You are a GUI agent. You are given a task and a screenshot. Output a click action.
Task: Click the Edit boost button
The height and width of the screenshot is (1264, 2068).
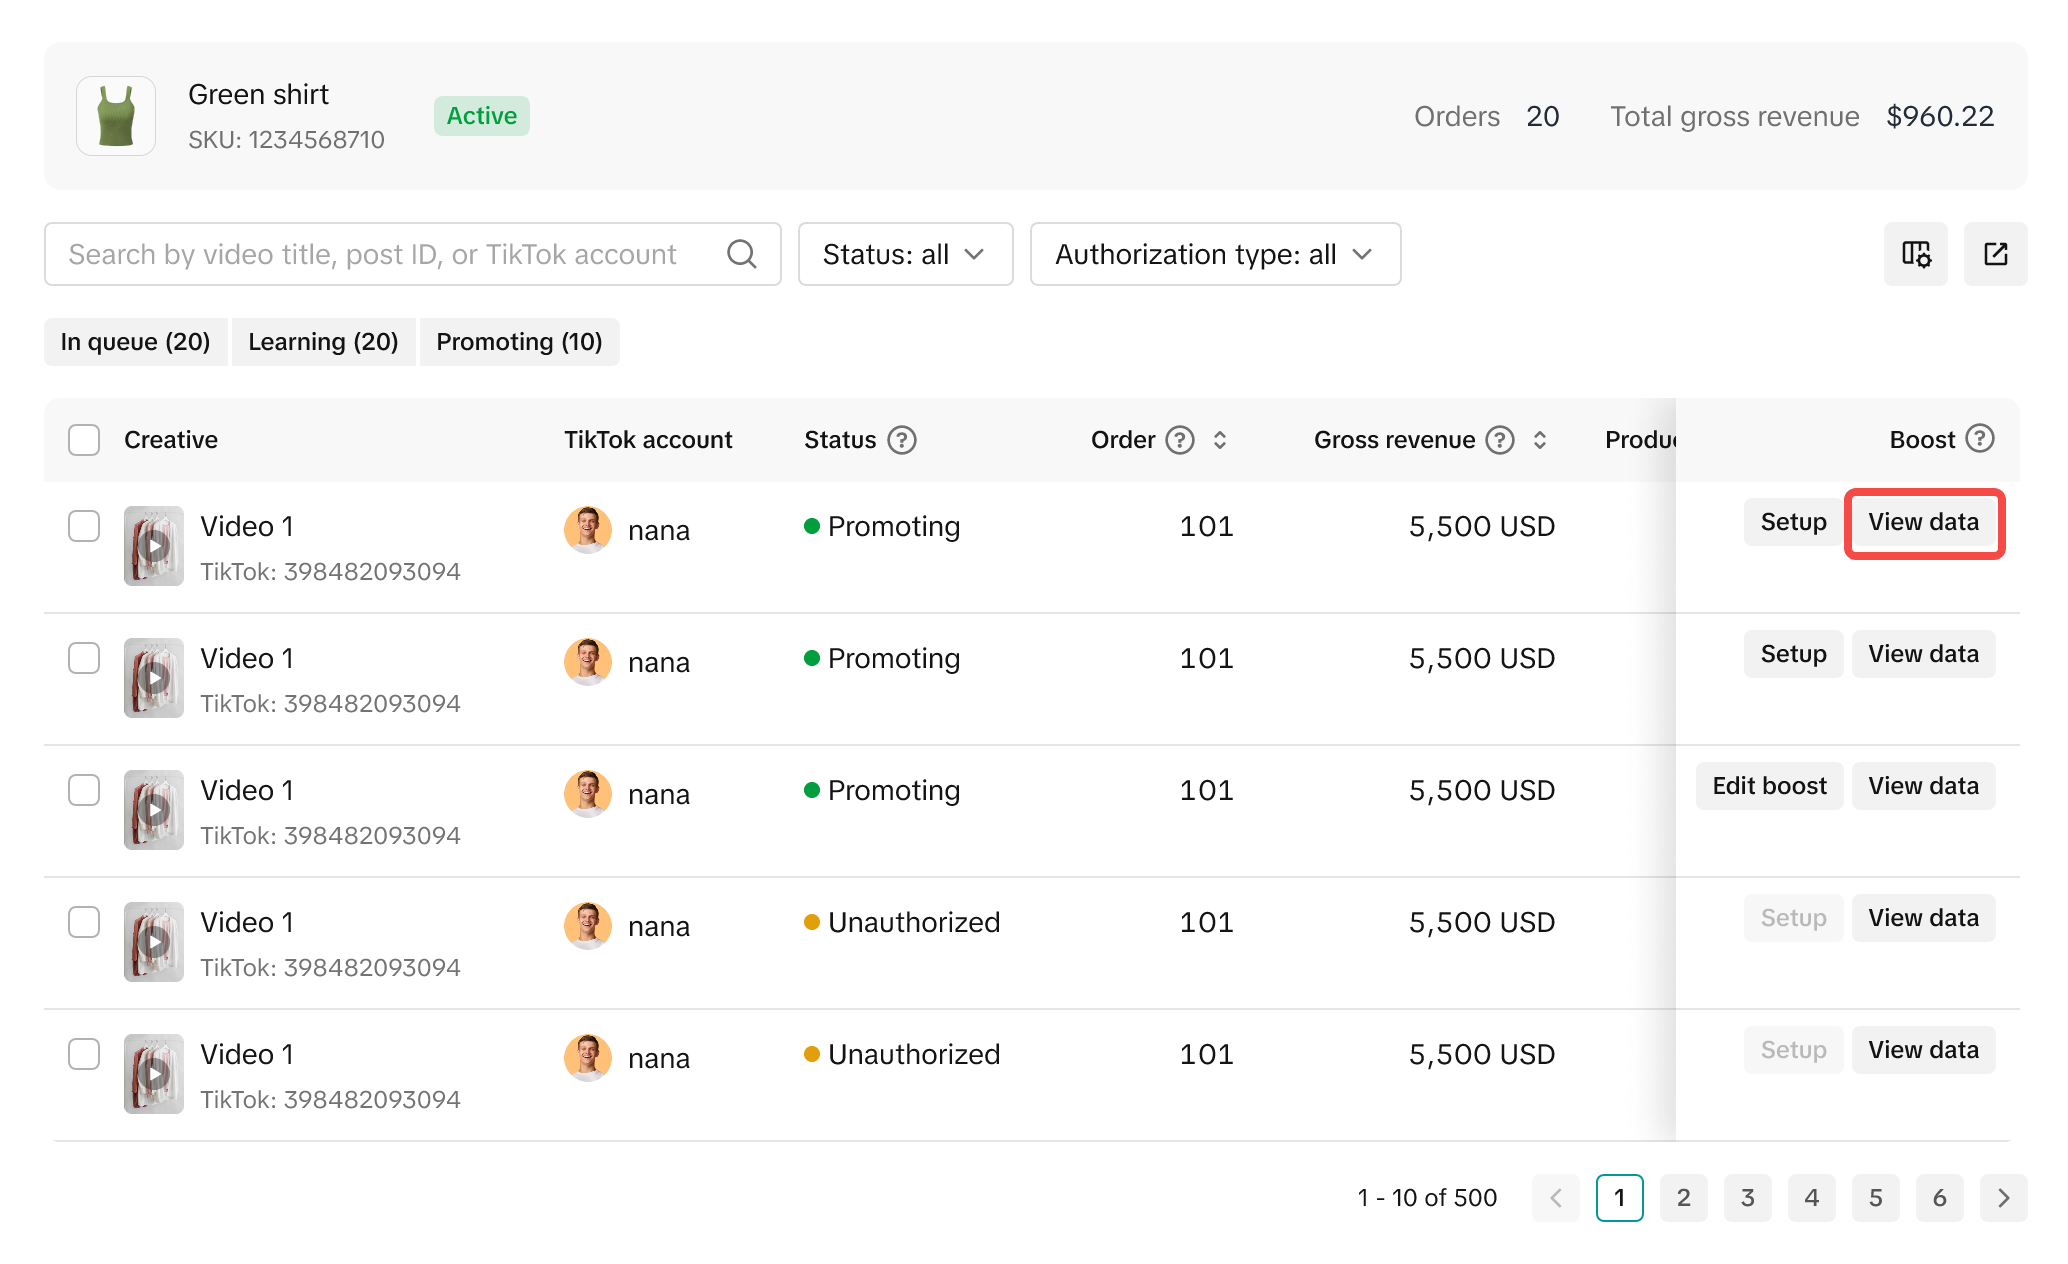tap(1769, 786)
